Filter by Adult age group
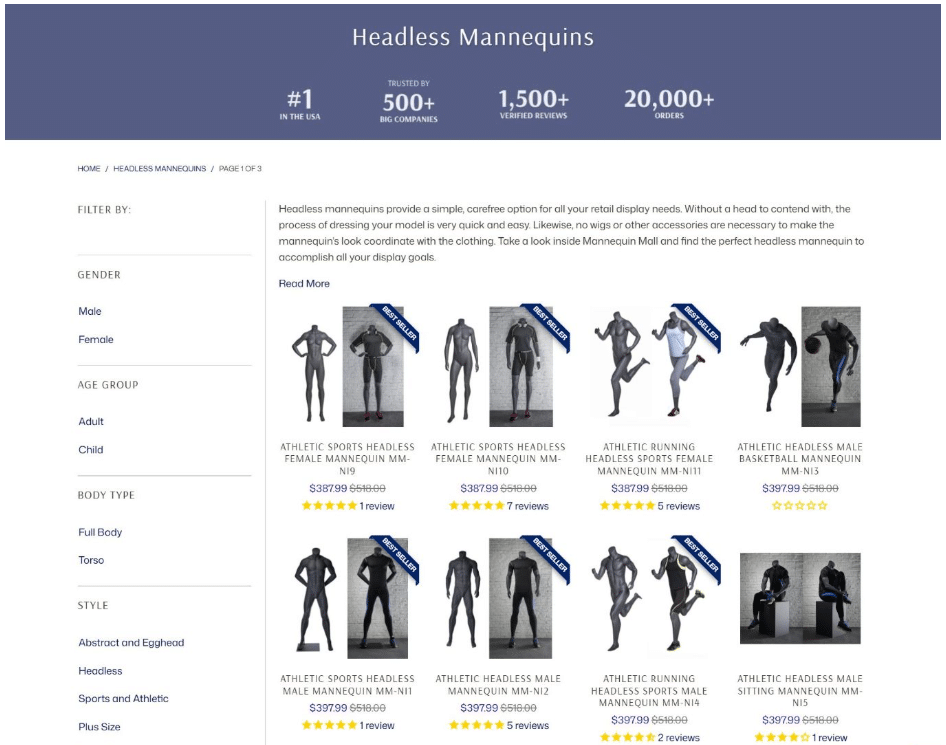 coord(90,422)
